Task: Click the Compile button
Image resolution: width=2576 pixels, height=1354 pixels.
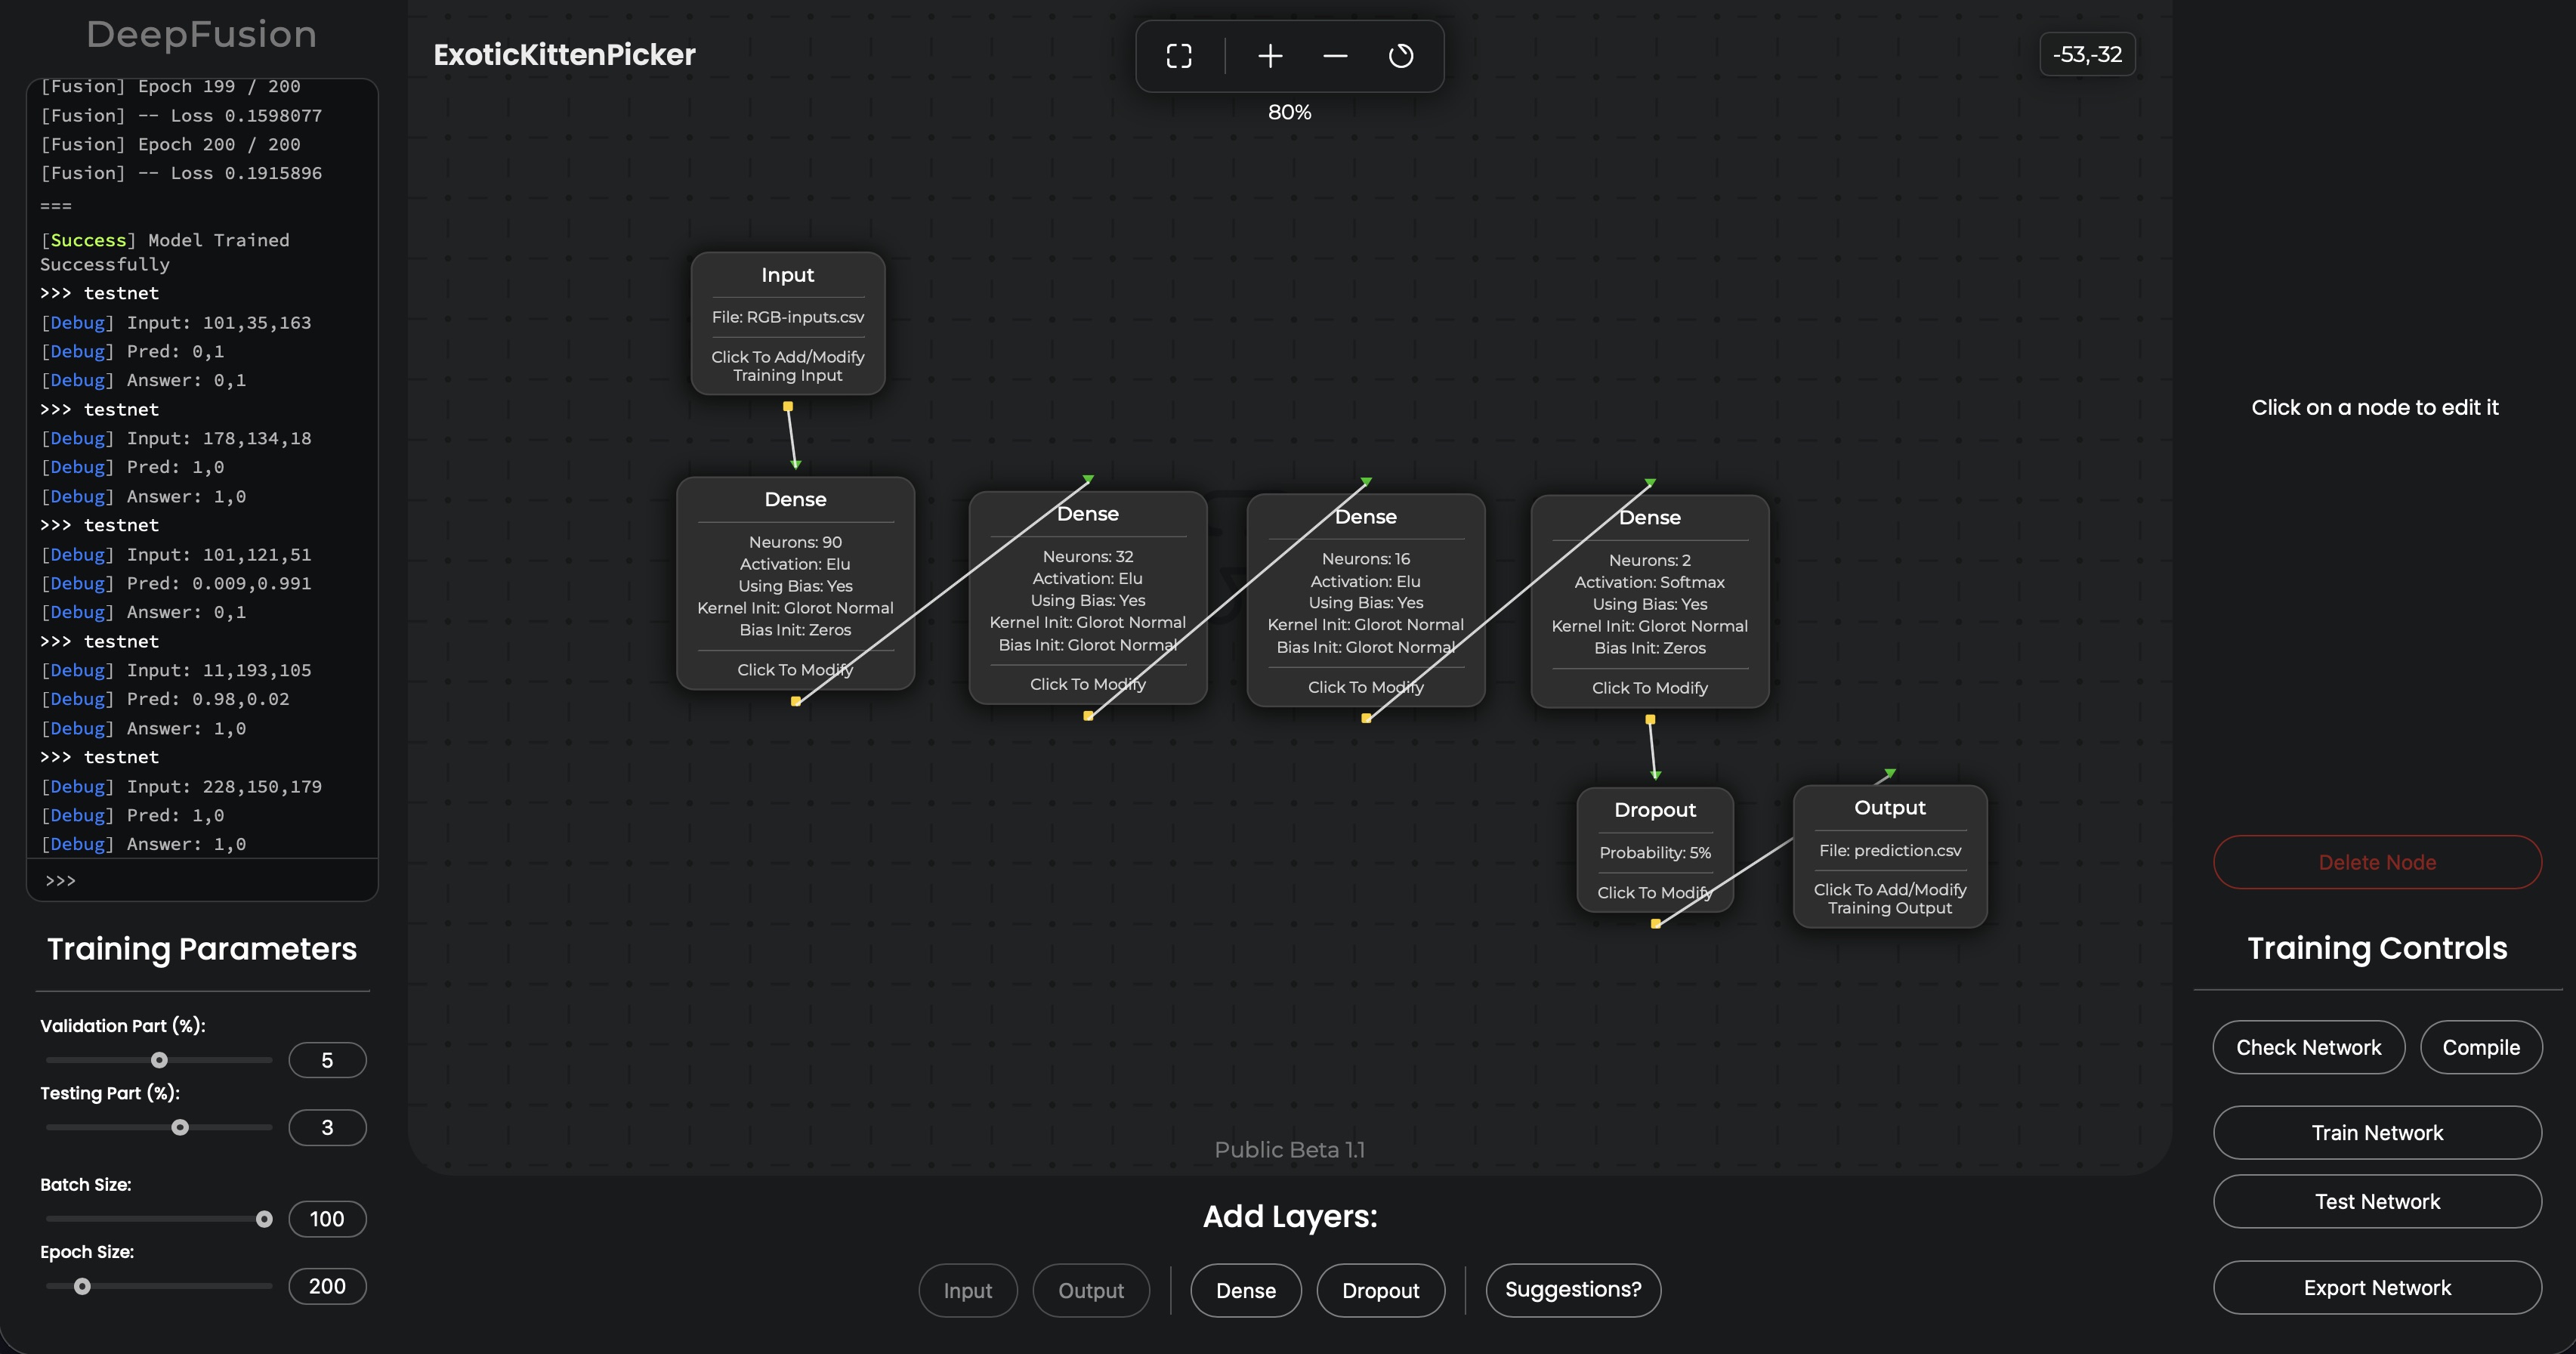Action: [2480, 1047]
